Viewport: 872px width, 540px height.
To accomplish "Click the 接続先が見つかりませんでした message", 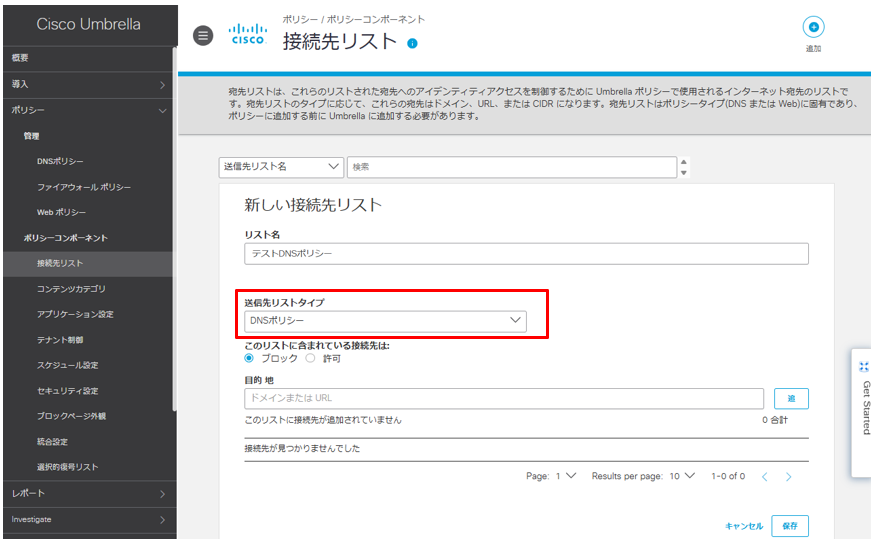I will click(302, 448).
